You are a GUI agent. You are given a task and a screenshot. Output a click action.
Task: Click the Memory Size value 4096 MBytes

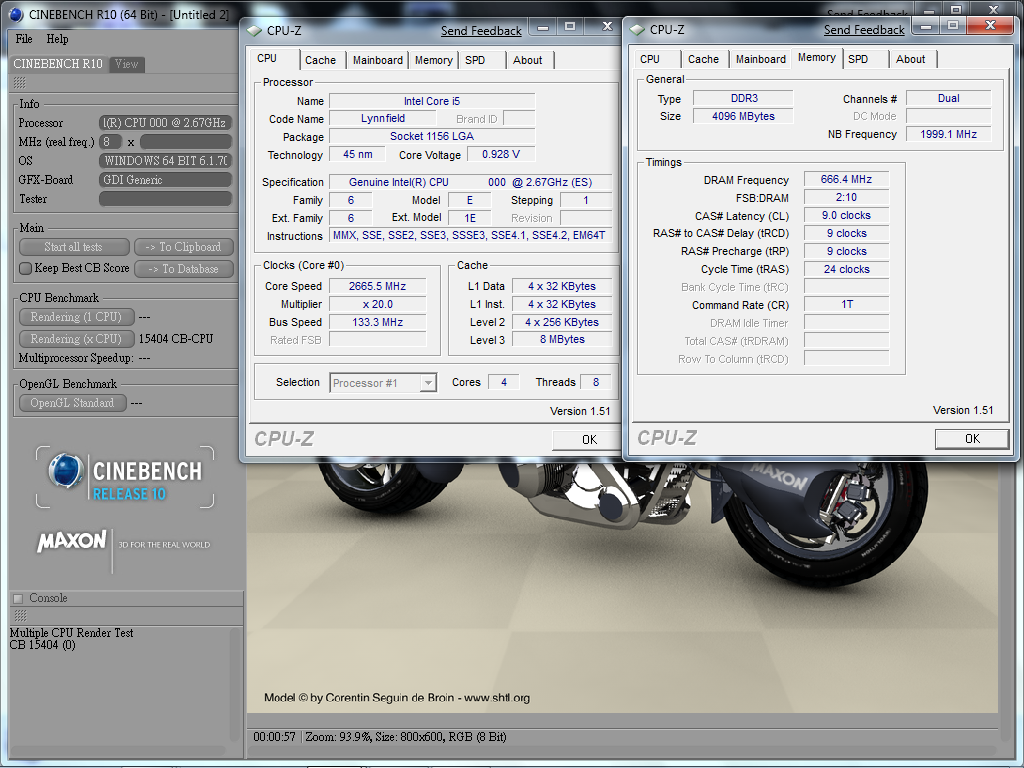click(x=743, y=116)
